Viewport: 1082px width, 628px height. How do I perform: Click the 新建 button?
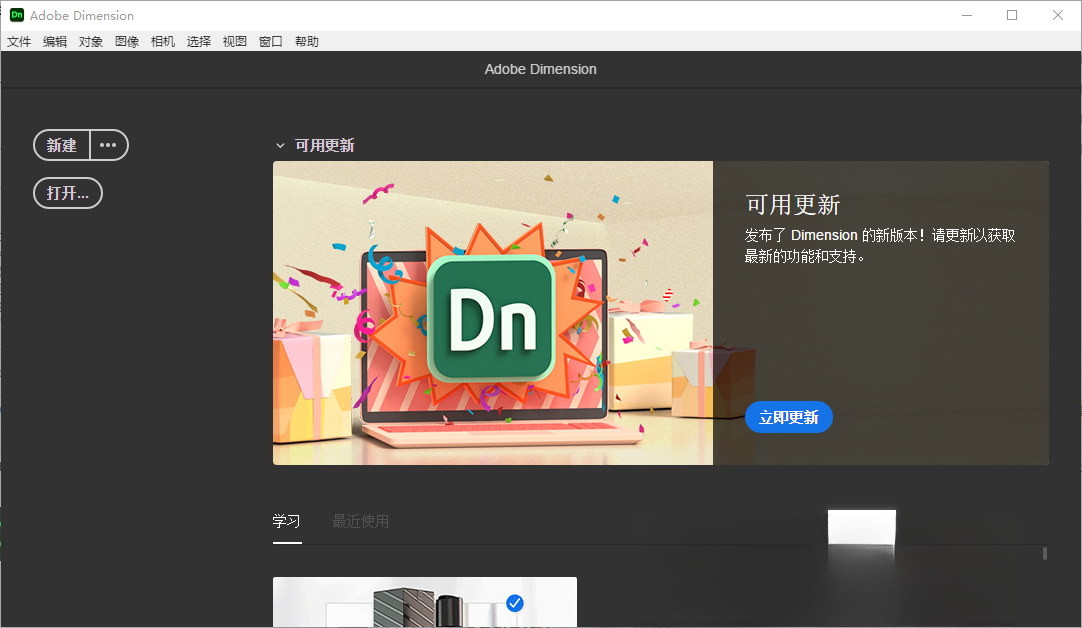pyautogui.click(x=61, y=145)
